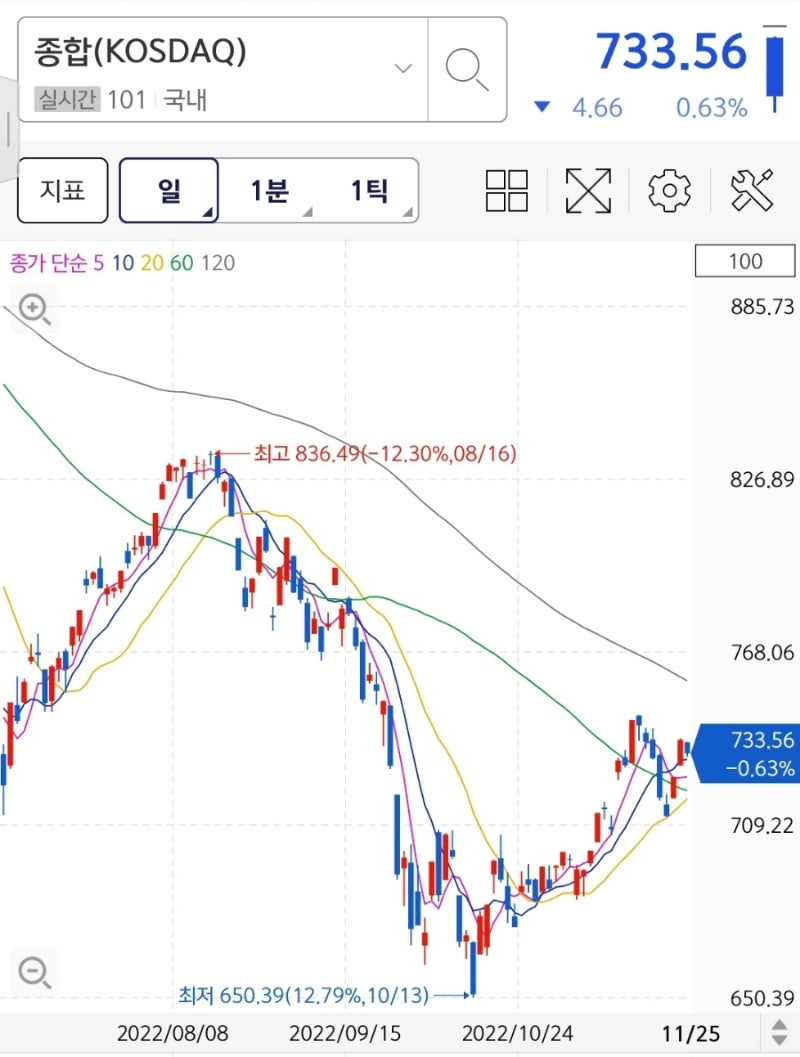Click the moving average label 10

coord(123,263)
